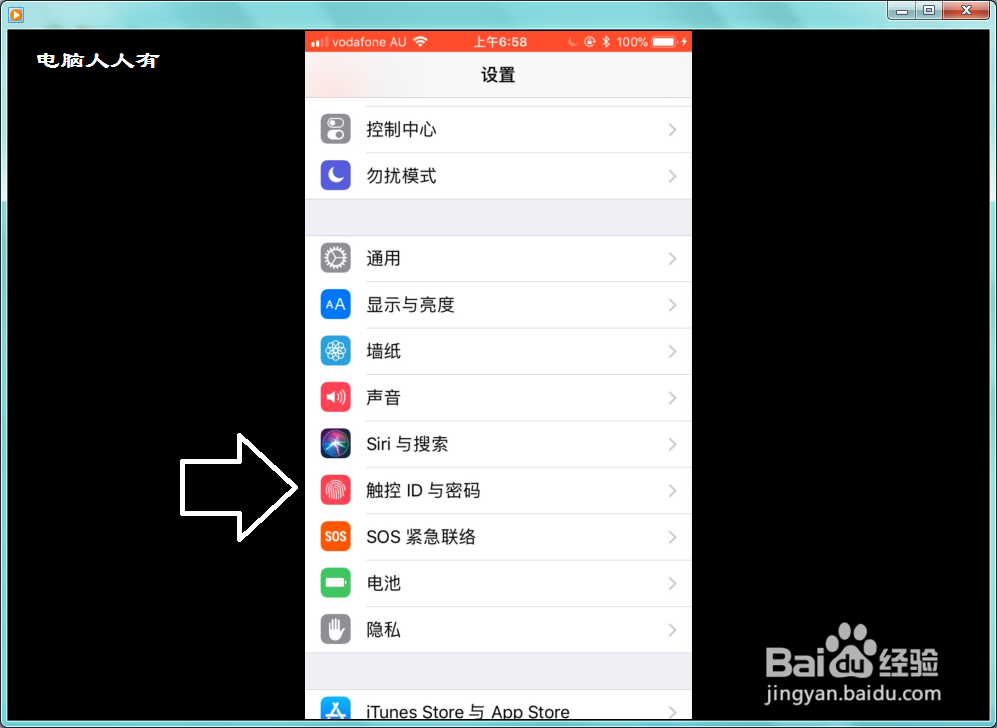Image resolution: width=997 pixels, height=728 pixels.
Task: Open the green 电池 battery icon
Action: click(335, 583)
